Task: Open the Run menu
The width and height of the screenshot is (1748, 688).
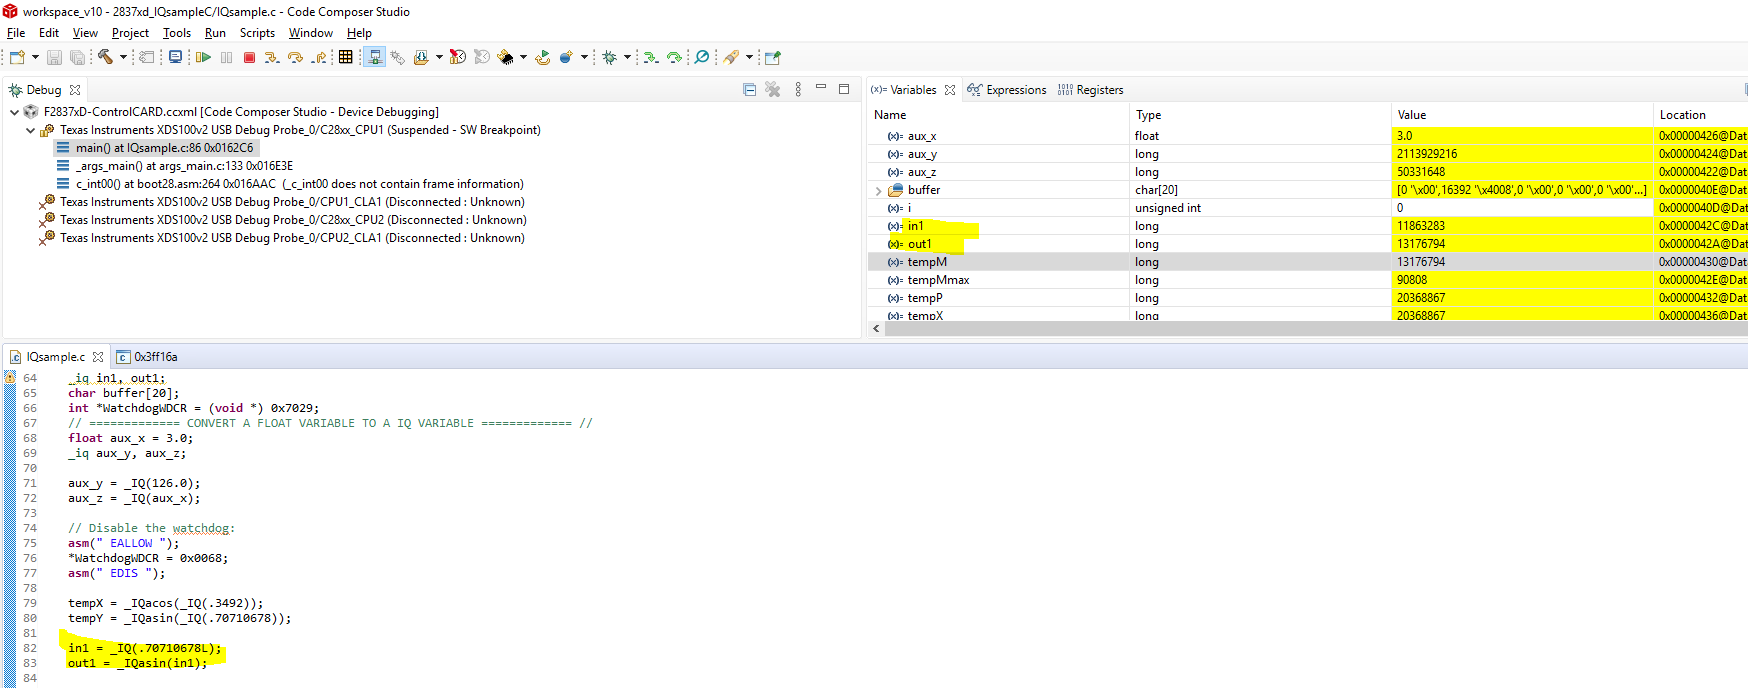Action: coord(215,33)
